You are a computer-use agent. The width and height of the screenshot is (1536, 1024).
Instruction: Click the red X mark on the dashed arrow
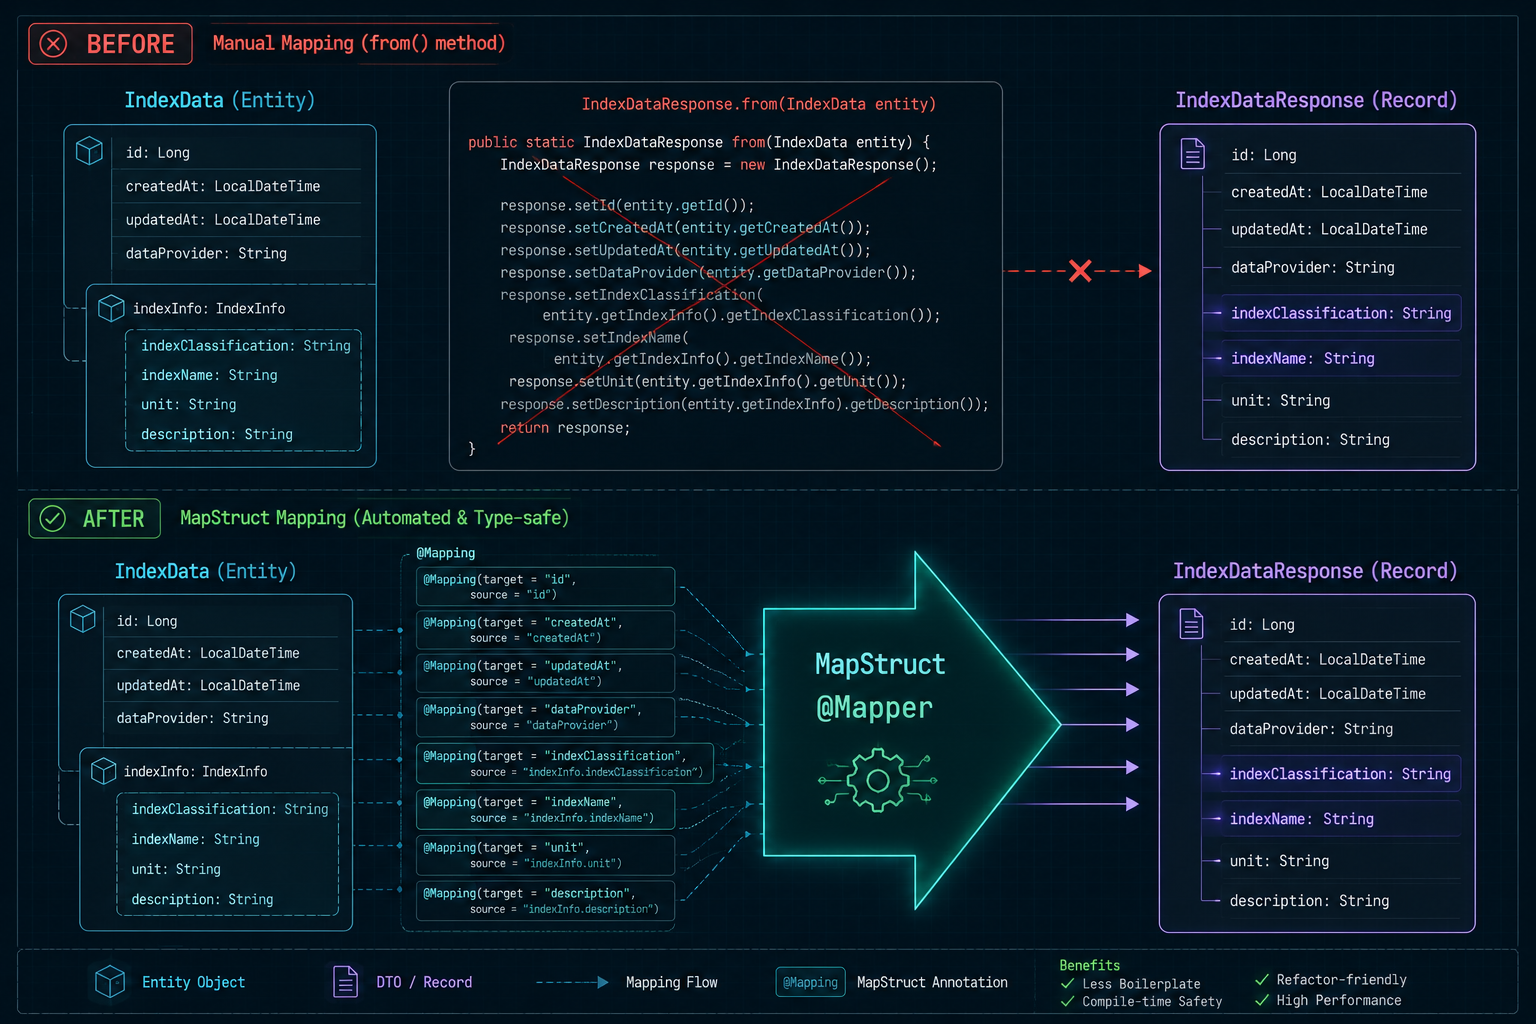tap(1080, 270)
